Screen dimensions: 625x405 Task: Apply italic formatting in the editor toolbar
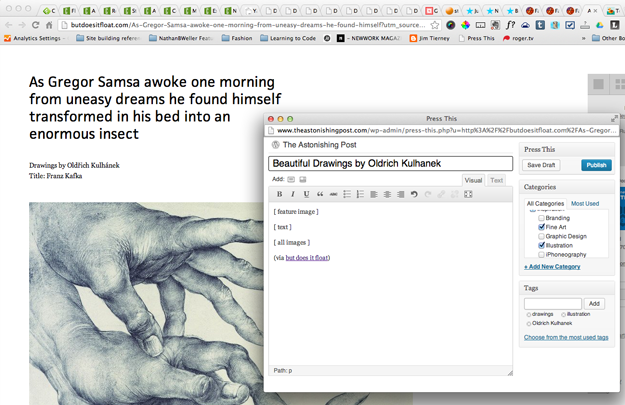pyautogui.click(x=293, y=194)
